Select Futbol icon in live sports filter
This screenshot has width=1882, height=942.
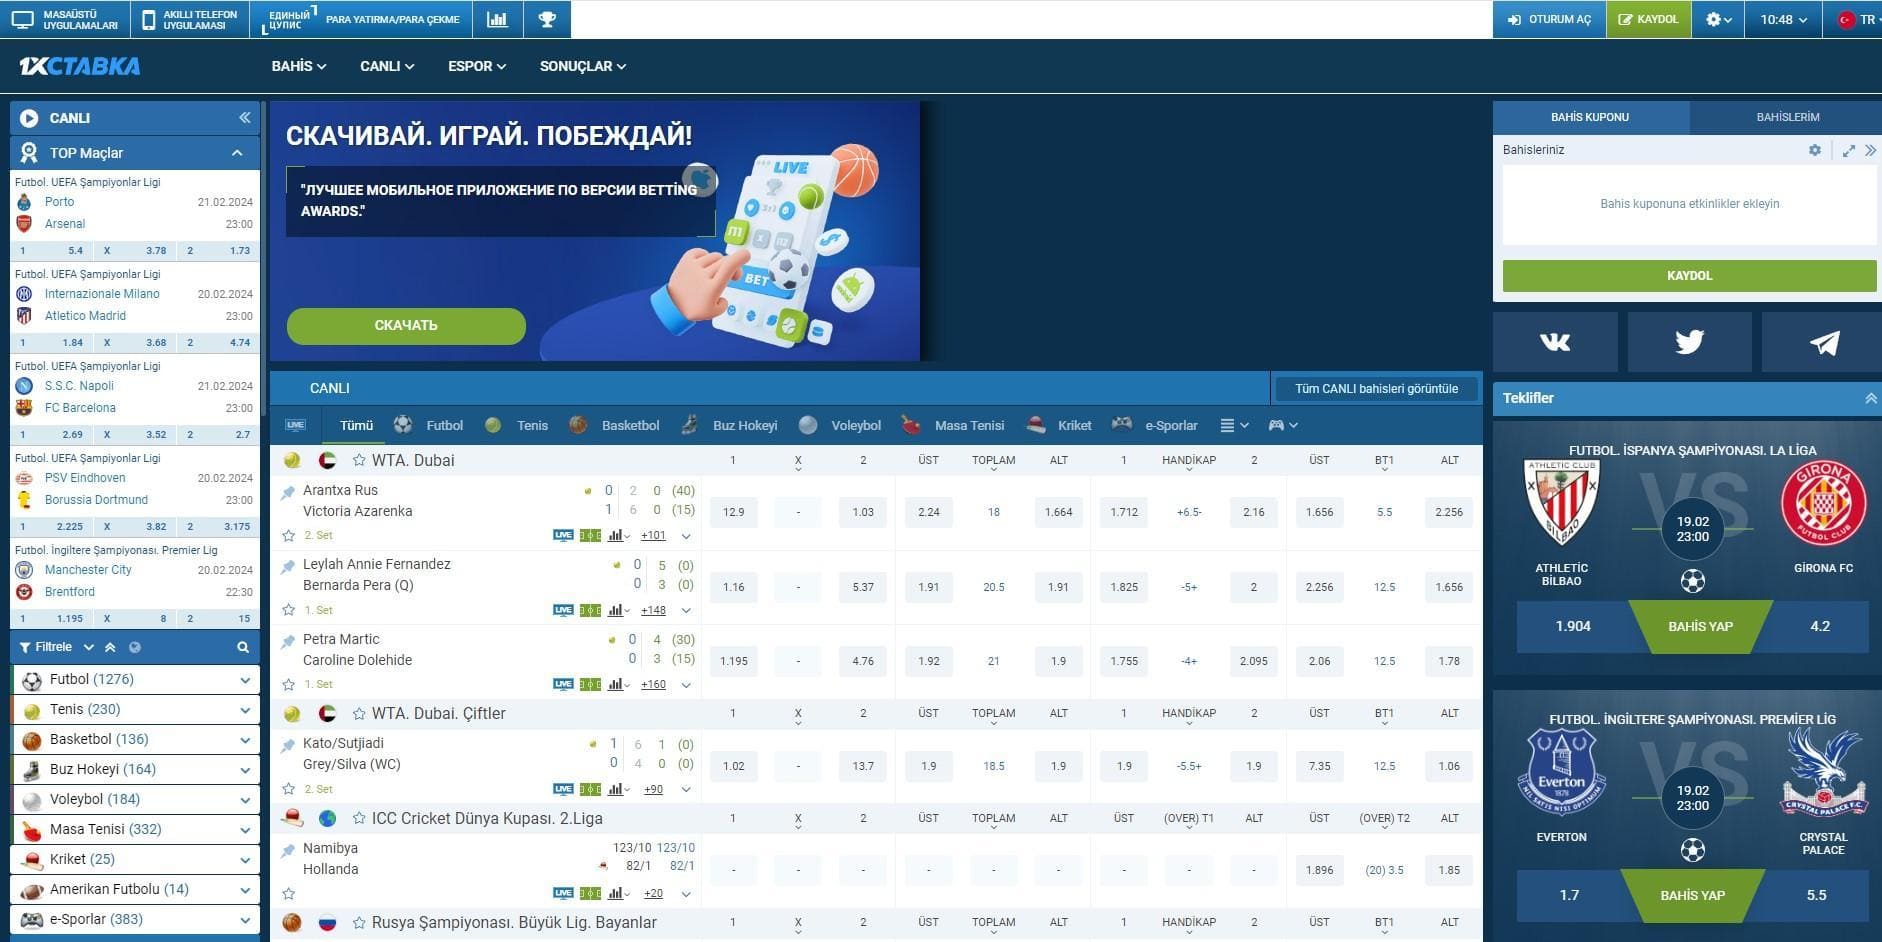403,425
